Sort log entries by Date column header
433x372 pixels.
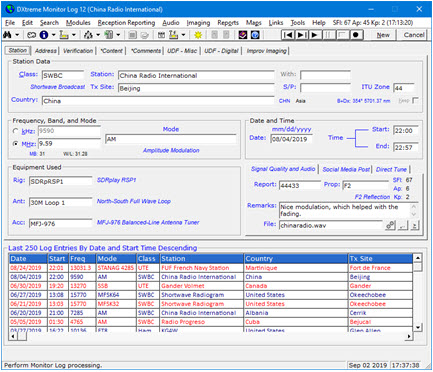pyautogui.click(x=28, y=259)
